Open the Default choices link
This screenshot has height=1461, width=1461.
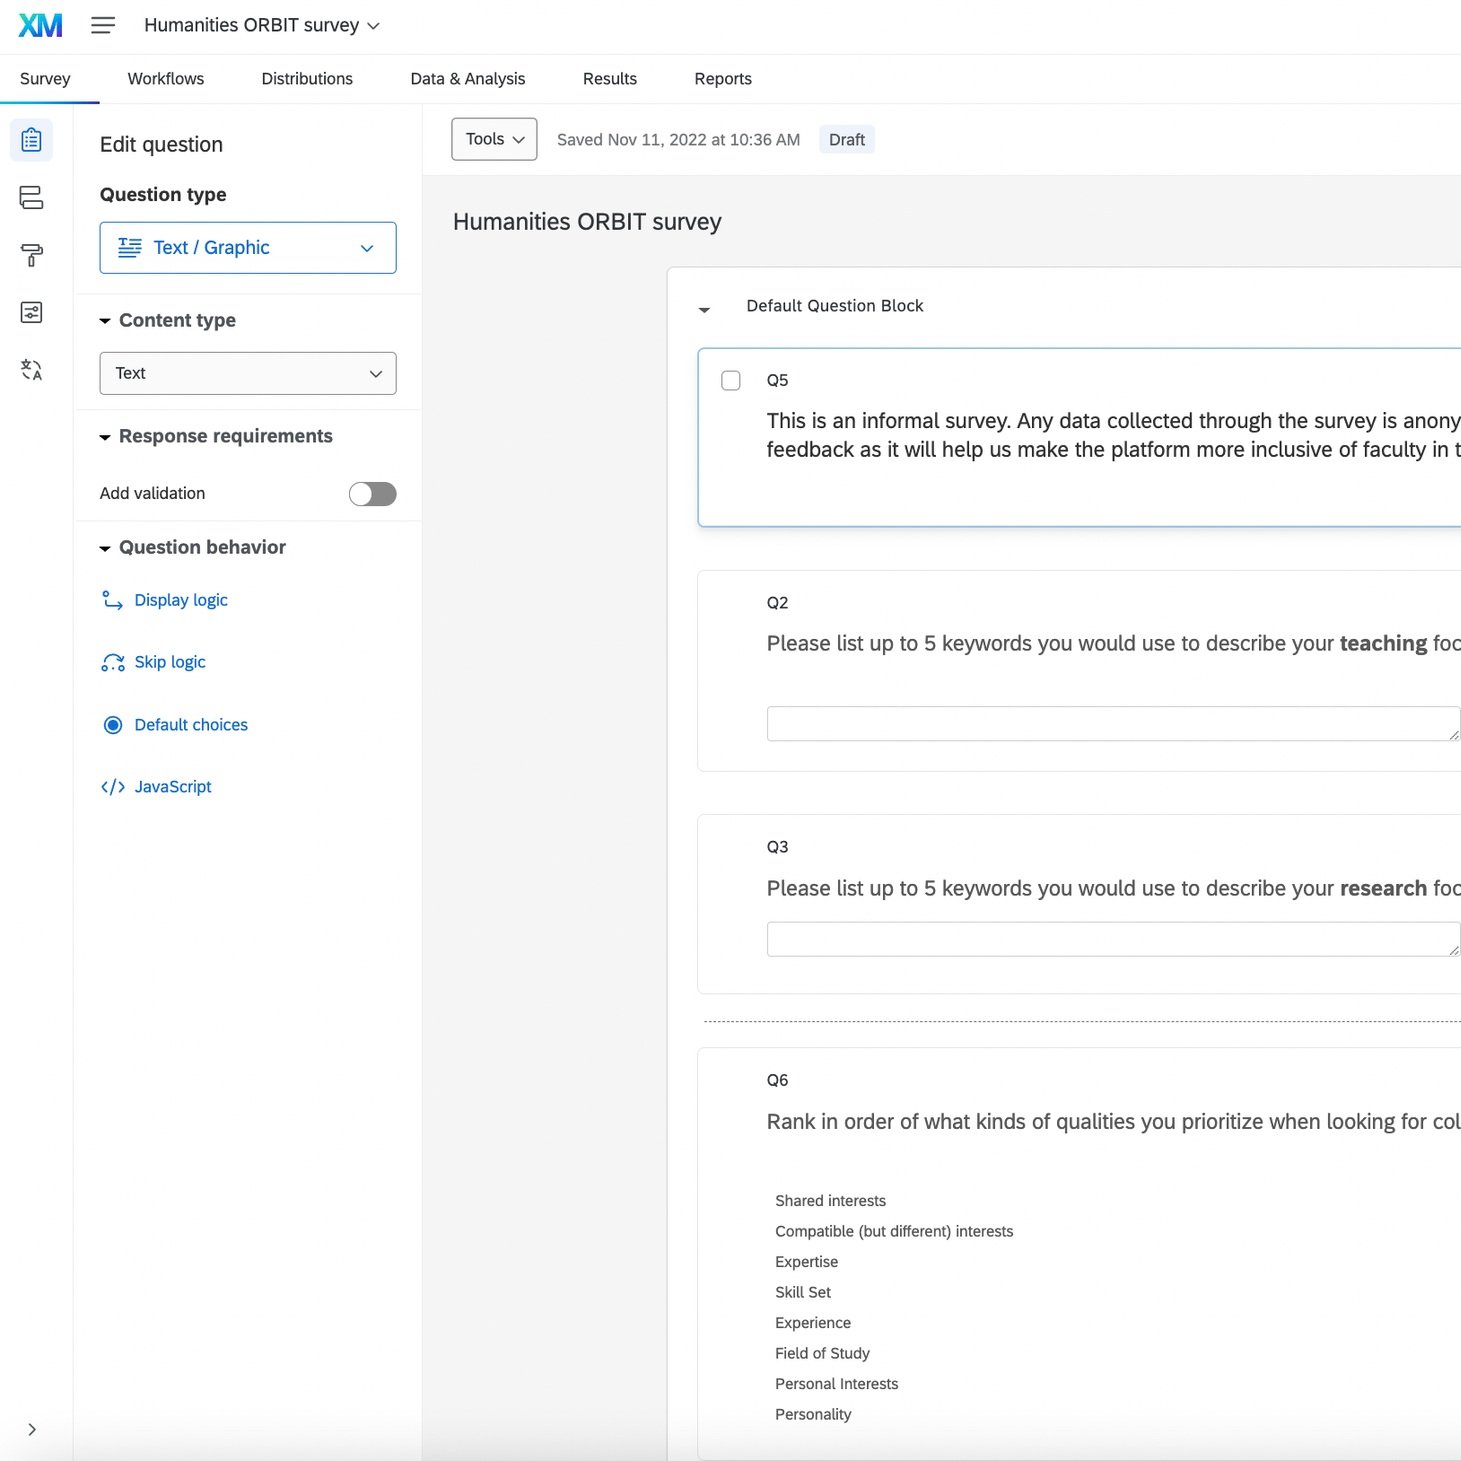(191, 725)
